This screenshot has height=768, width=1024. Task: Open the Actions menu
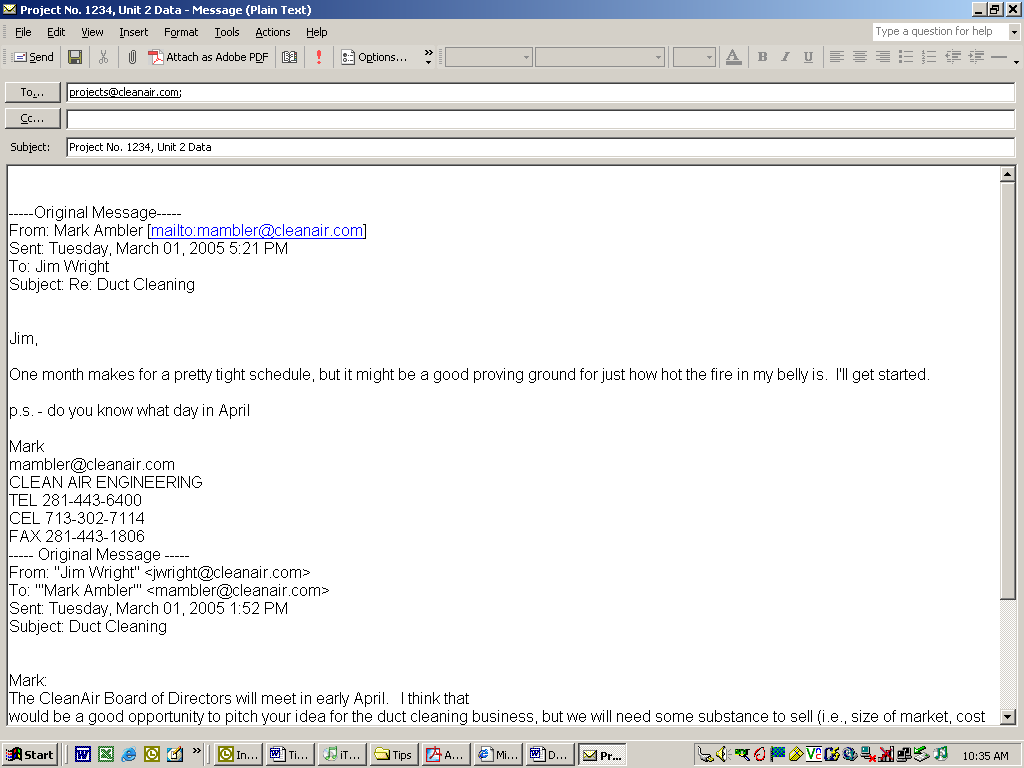[272, 32]
